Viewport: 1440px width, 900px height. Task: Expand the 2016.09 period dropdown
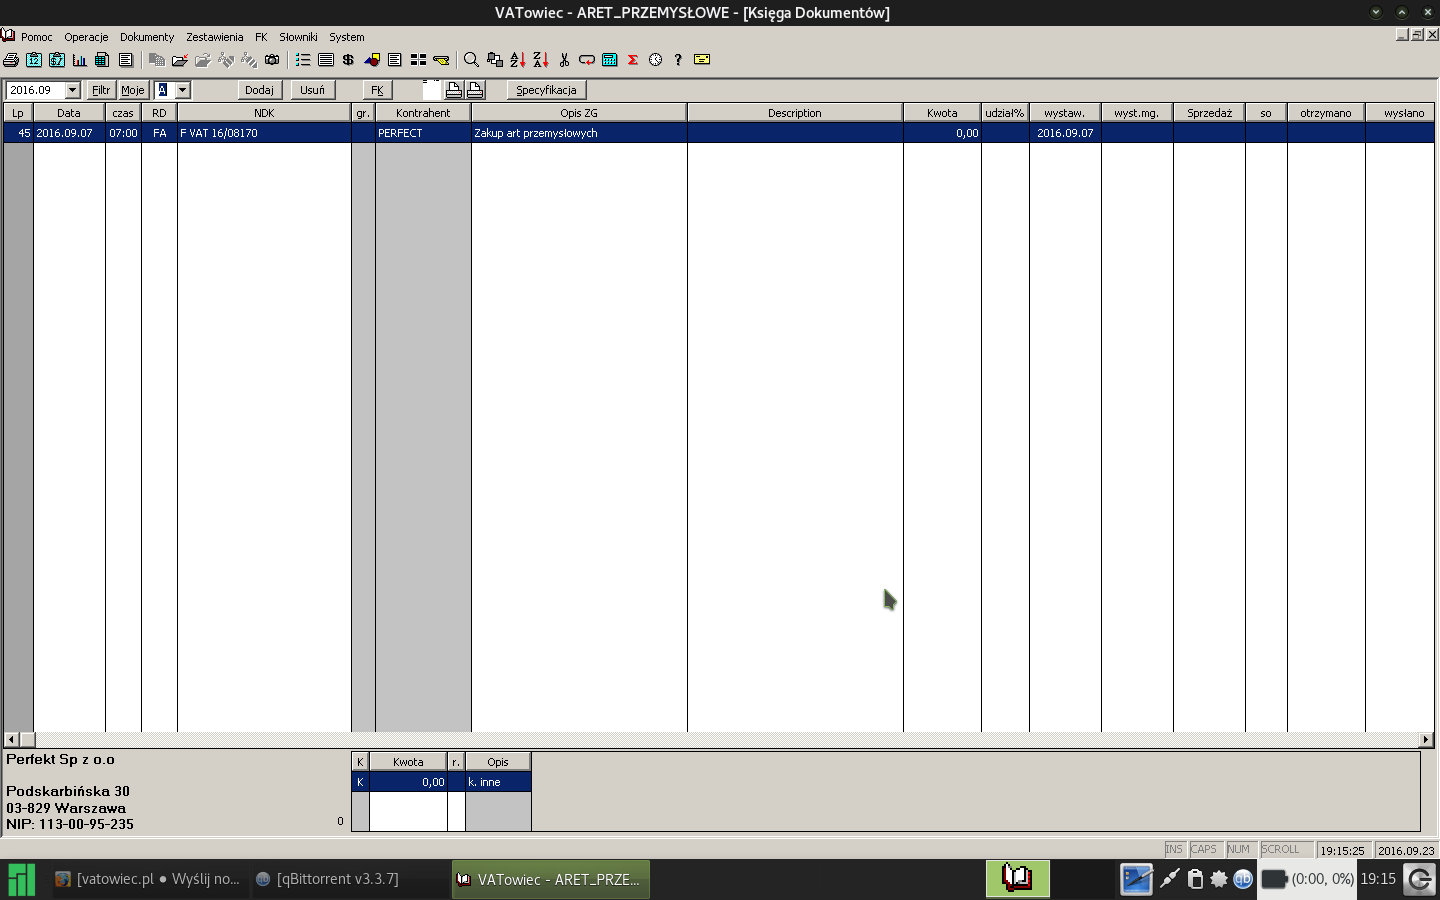(x=72, y=90)
